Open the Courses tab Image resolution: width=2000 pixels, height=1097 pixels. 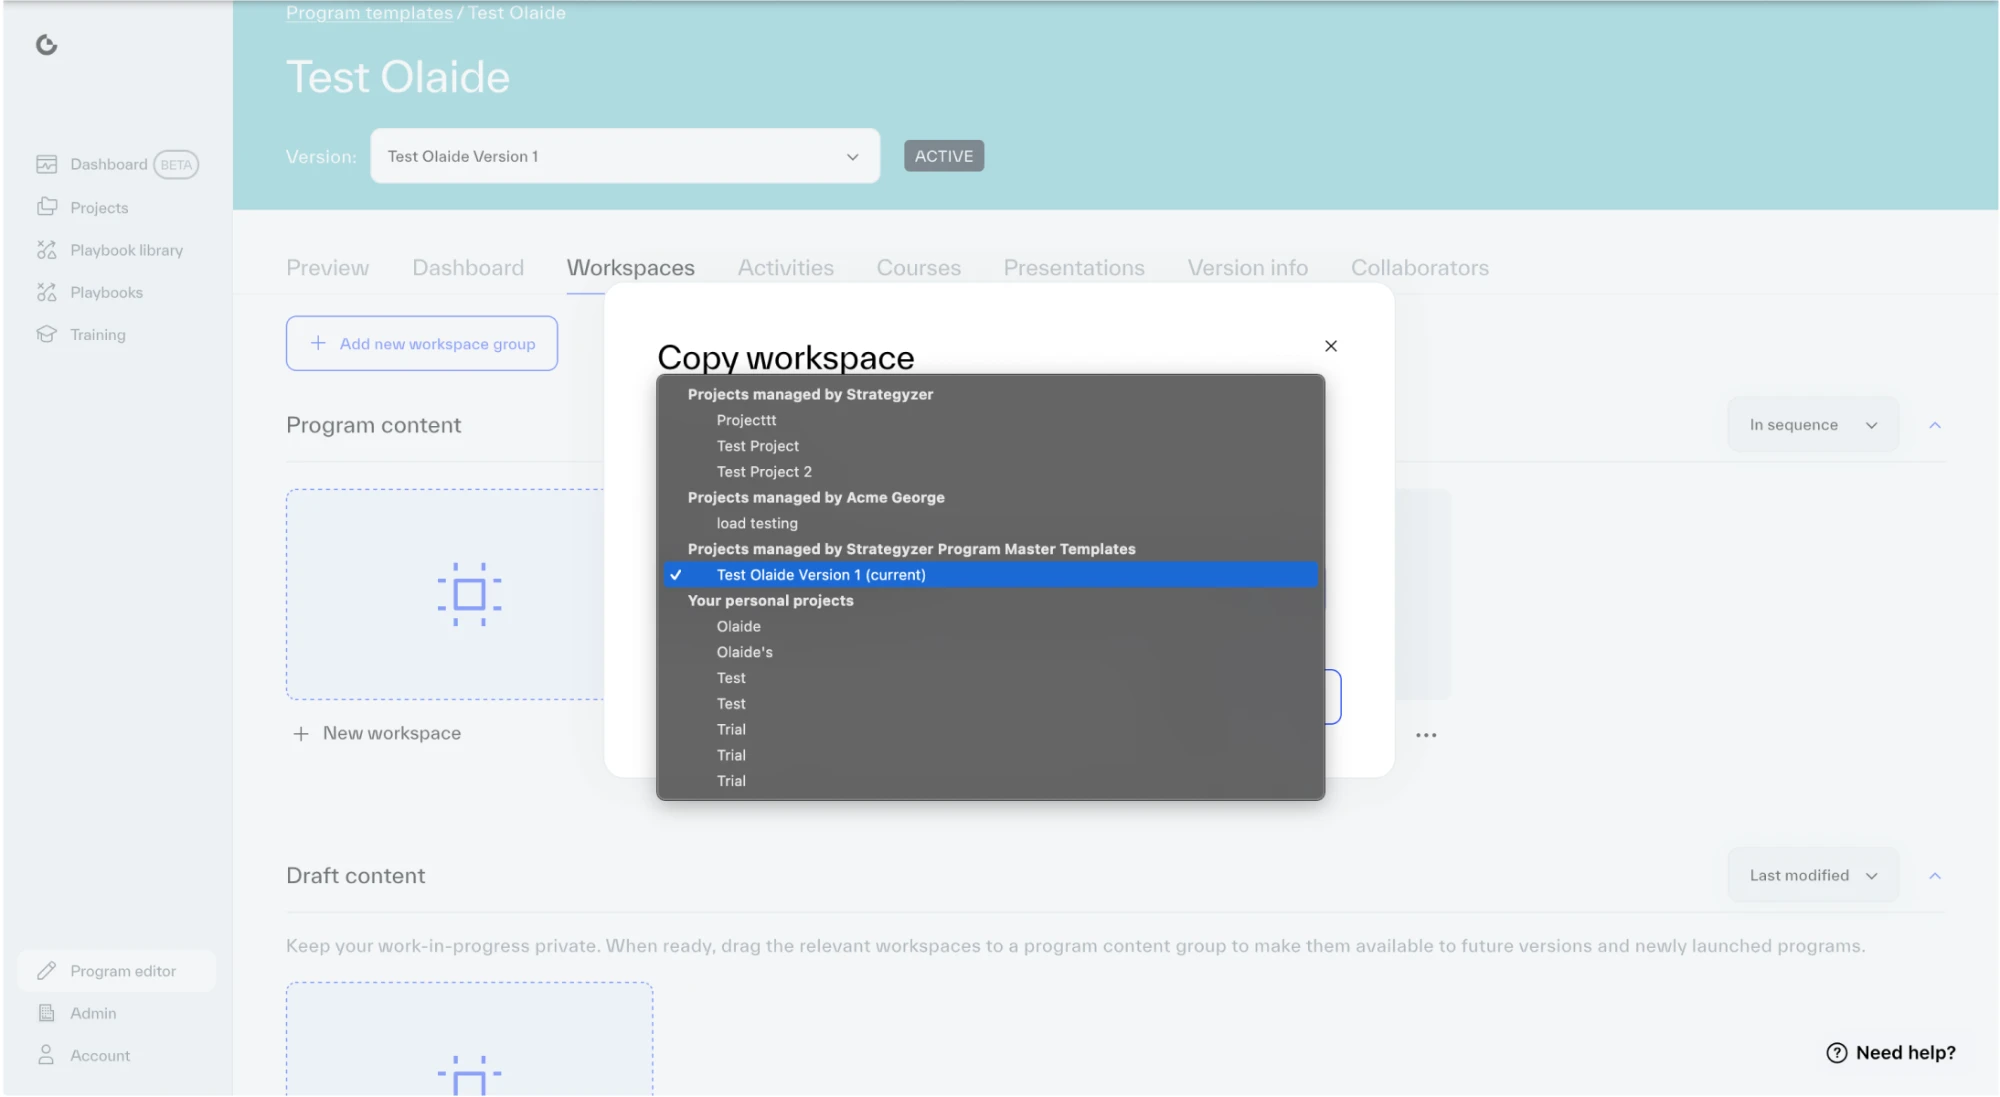[918, 268]
